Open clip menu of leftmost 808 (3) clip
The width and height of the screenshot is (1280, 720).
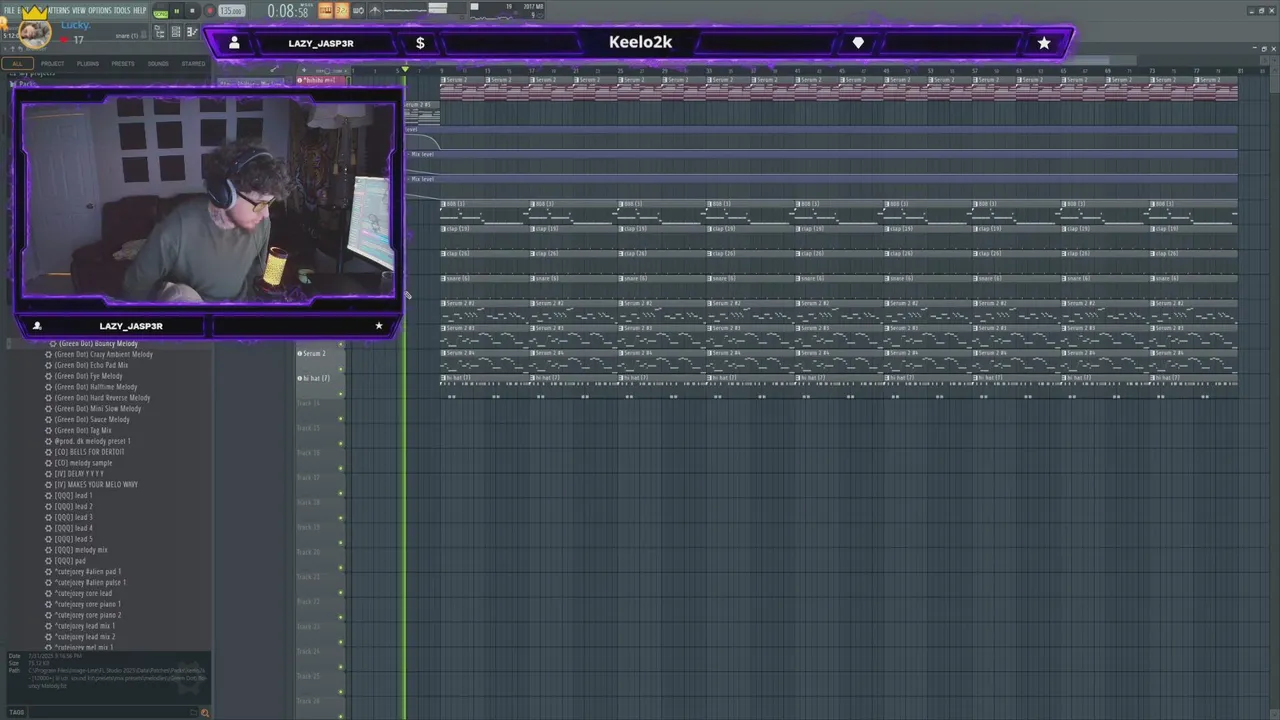[444, 204]
